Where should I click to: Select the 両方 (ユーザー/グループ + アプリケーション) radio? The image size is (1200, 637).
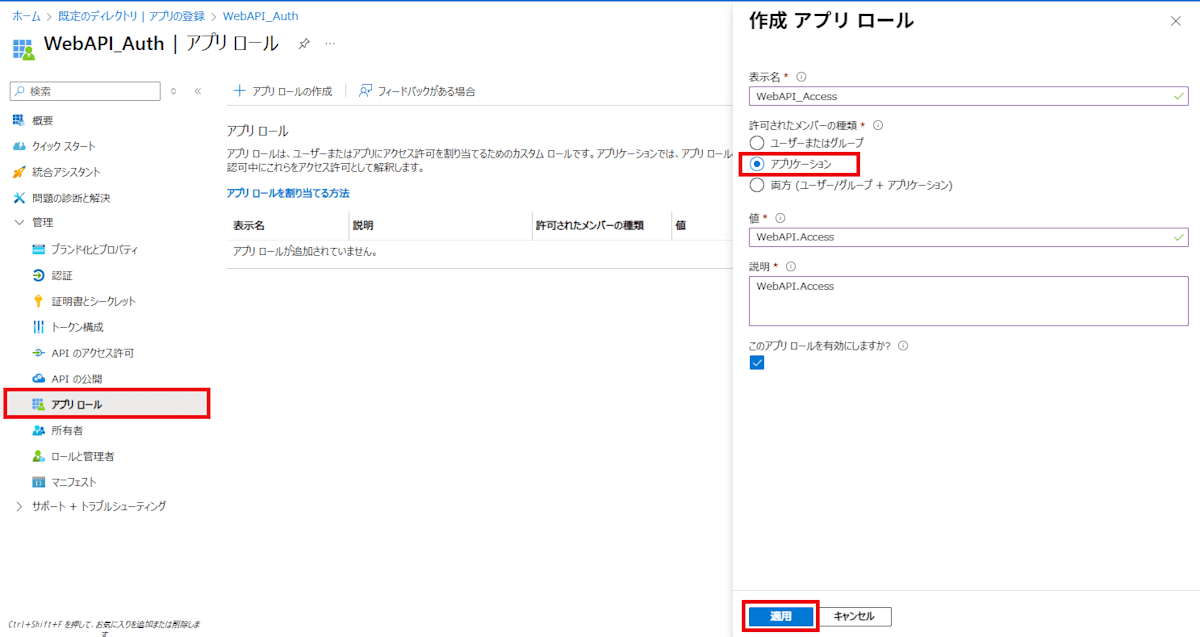click(757, 185)
